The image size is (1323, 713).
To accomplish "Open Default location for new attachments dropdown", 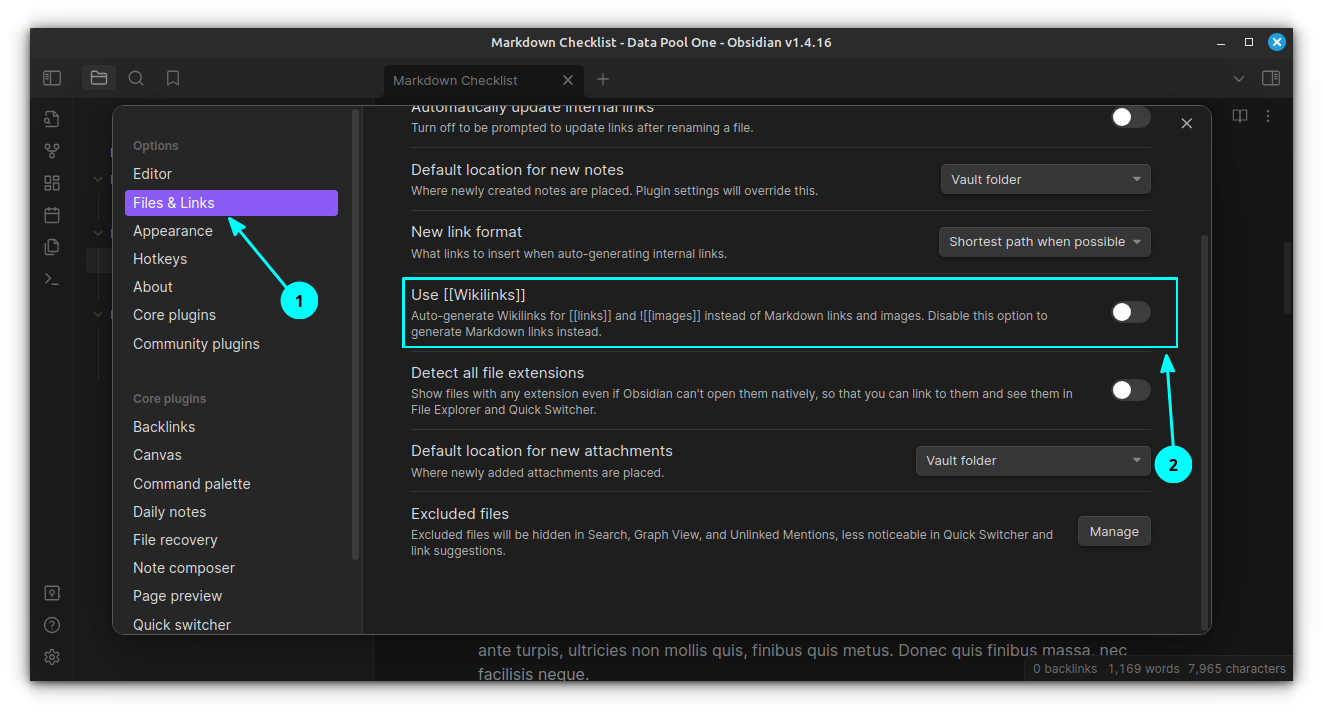I will (x=1032, y=460).
